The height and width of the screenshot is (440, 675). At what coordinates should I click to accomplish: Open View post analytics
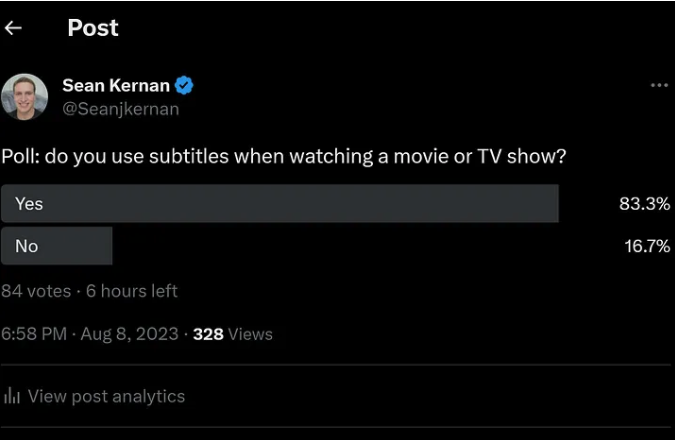(x=106, y=396)
